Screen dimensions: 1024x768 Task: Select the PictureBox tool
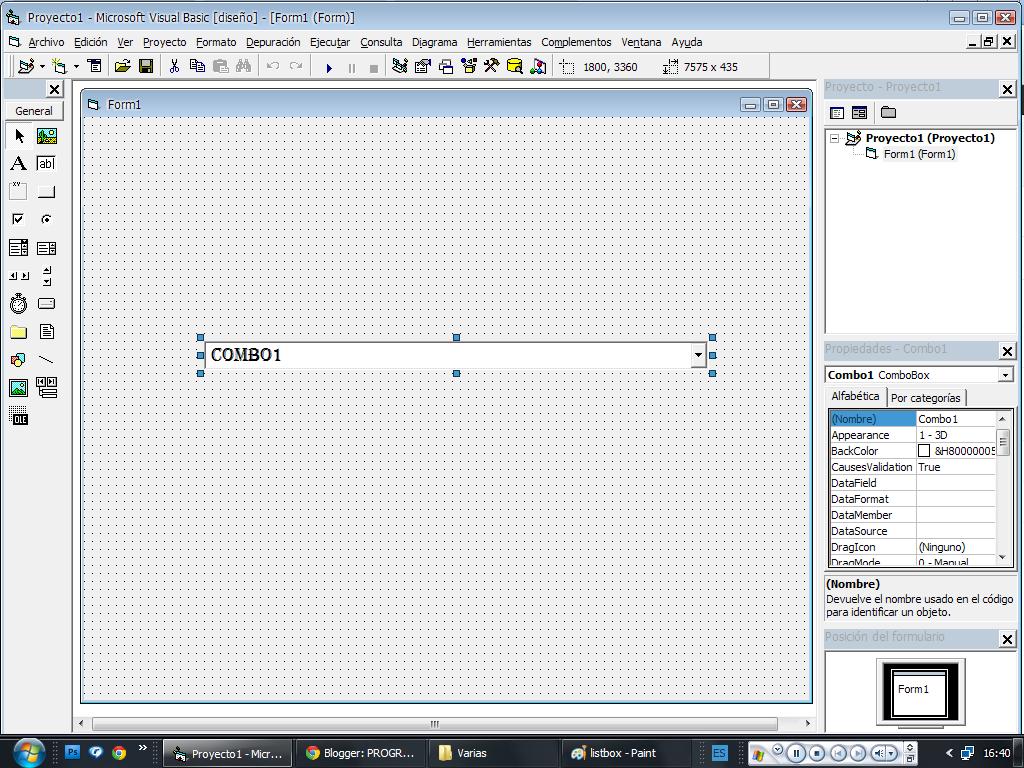[47, 136]
